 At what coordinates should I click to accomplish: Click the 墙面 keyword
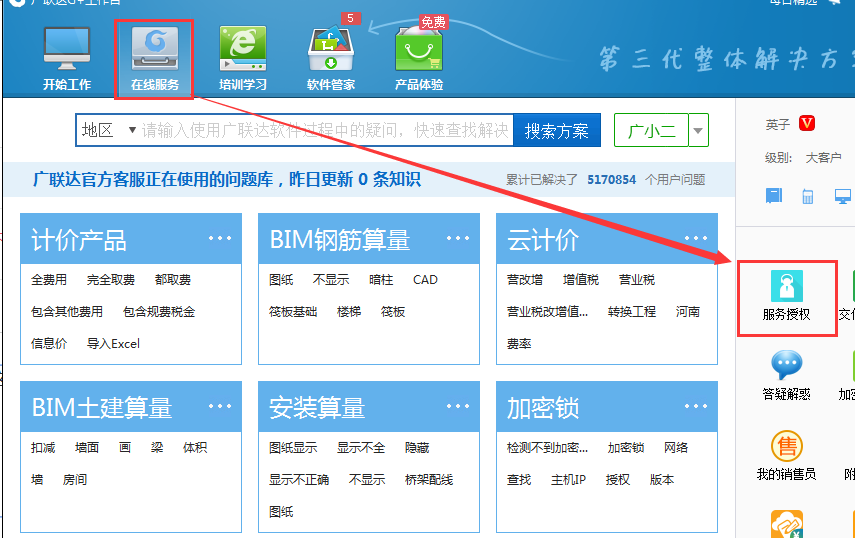[87, 448]
